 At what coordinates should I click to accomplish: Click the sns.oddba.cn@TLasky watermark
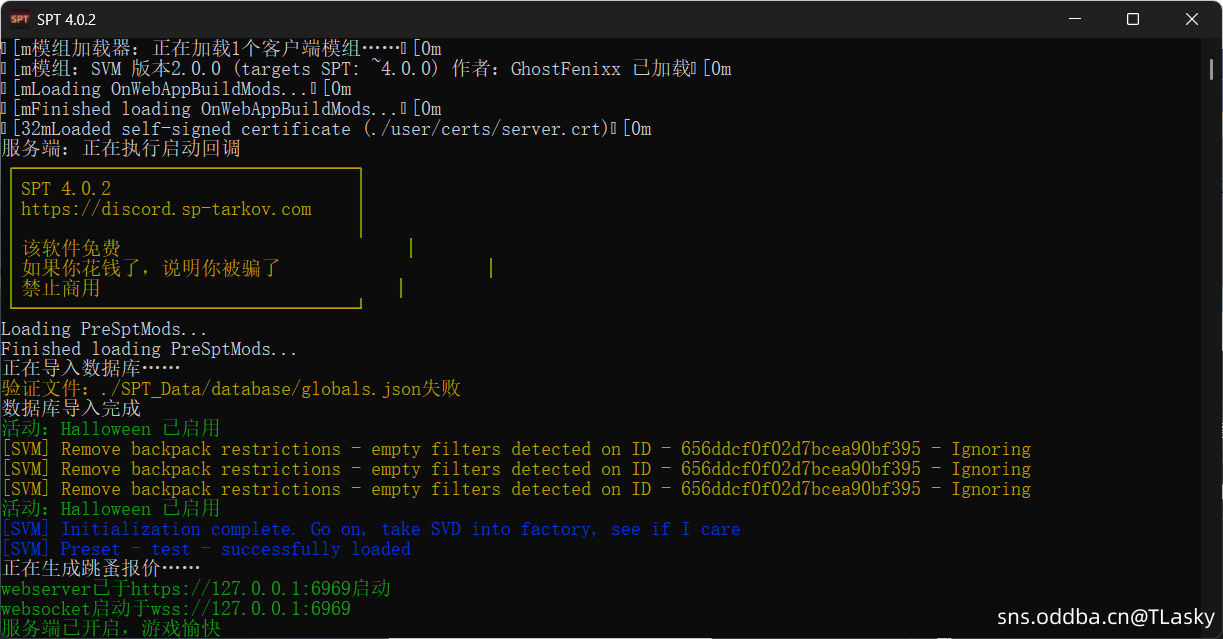1105,618
